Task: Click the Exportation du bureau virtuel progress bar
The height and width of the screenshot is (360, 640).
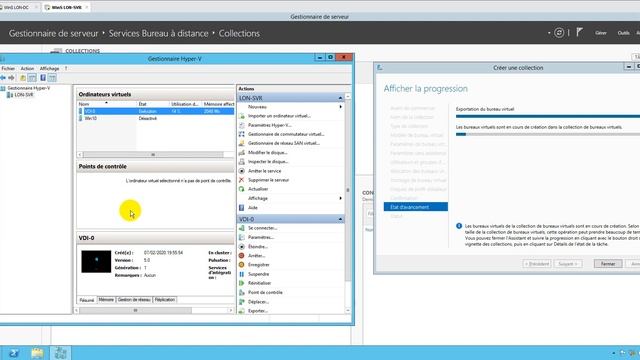Action: (x=548, y=116)
